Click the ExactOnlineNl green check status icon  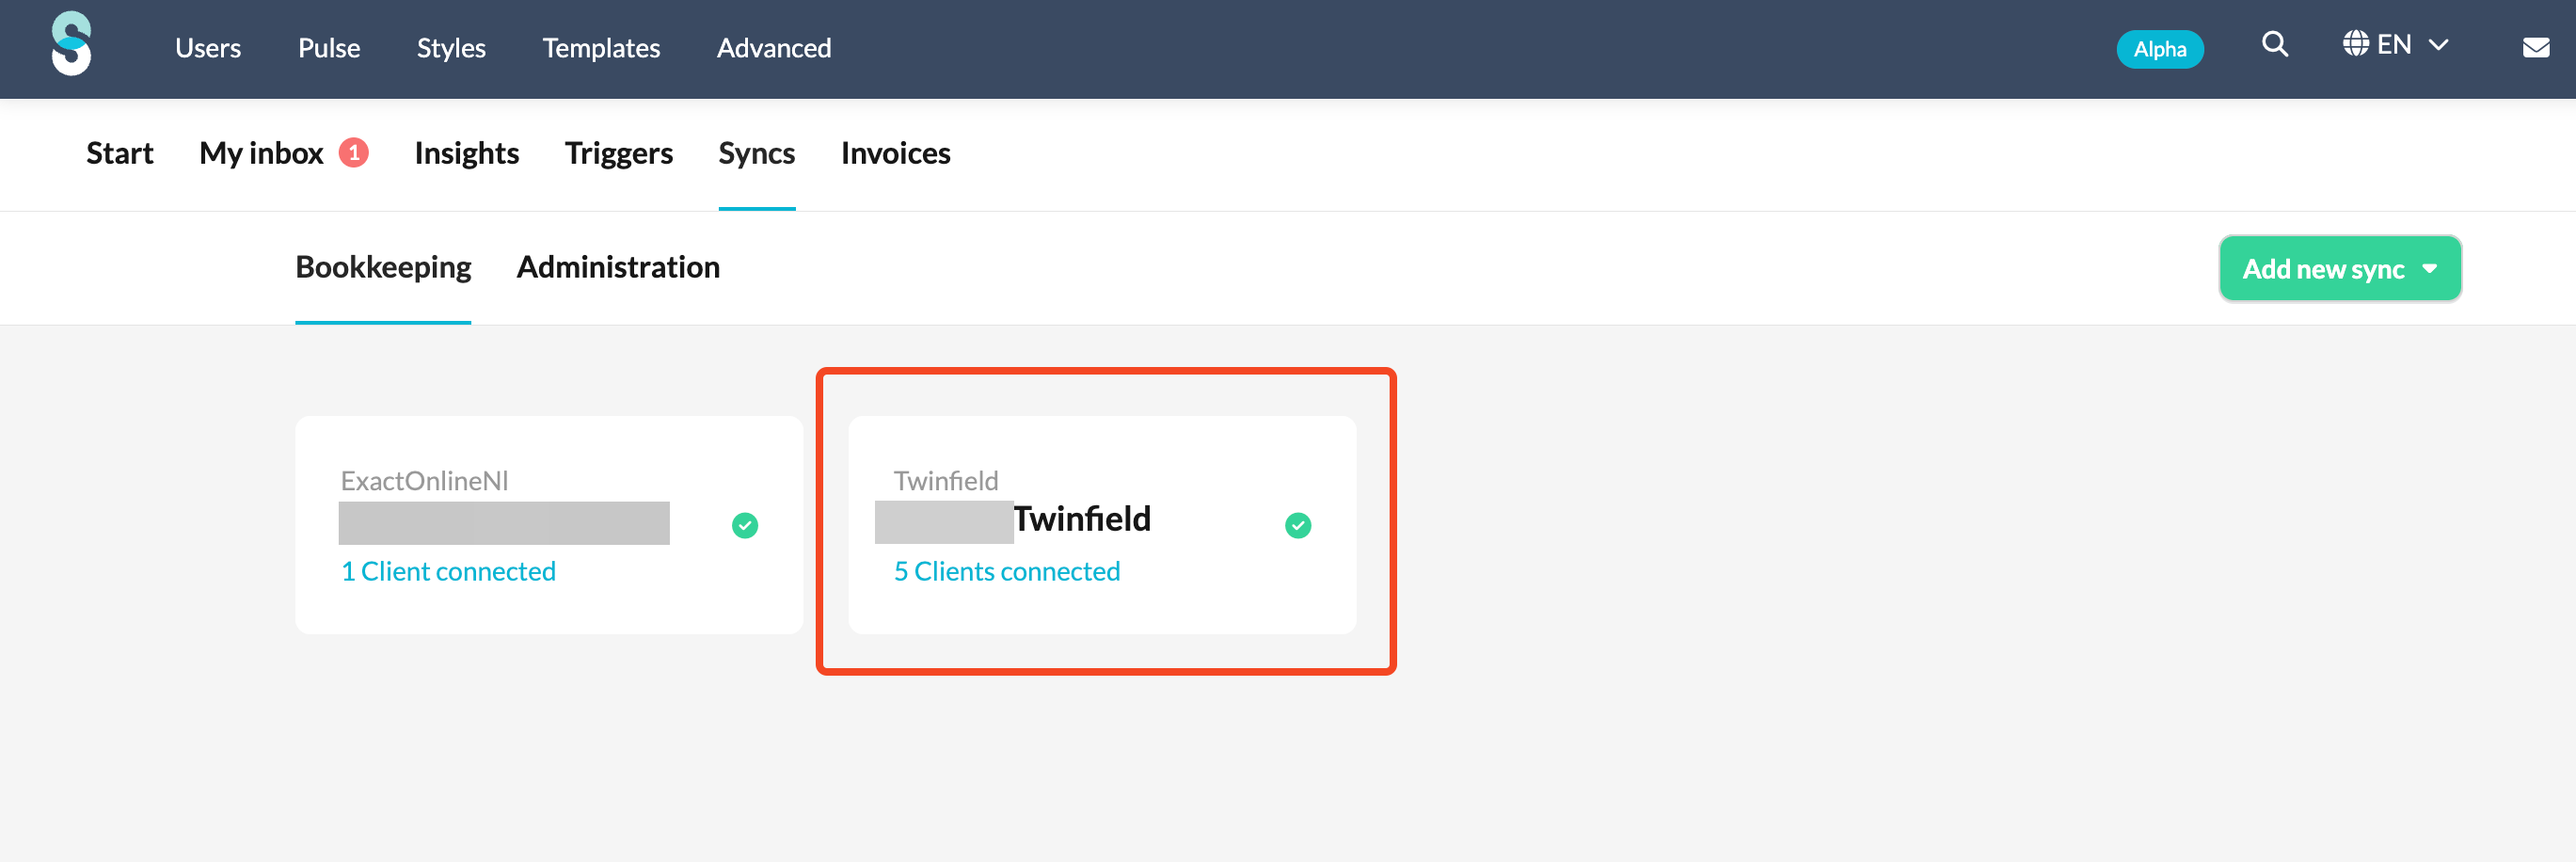[745, 525]
